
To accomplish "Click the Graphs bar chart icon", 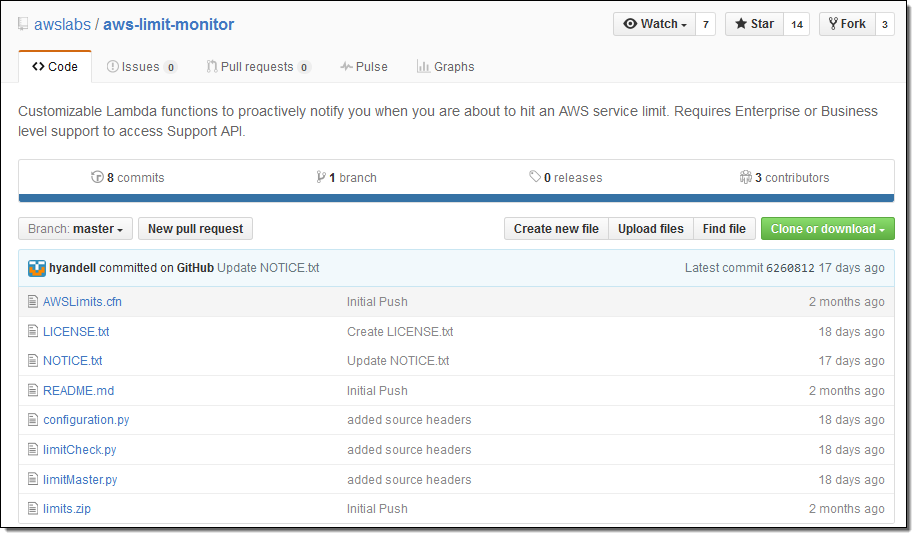I will coord(423,67).
